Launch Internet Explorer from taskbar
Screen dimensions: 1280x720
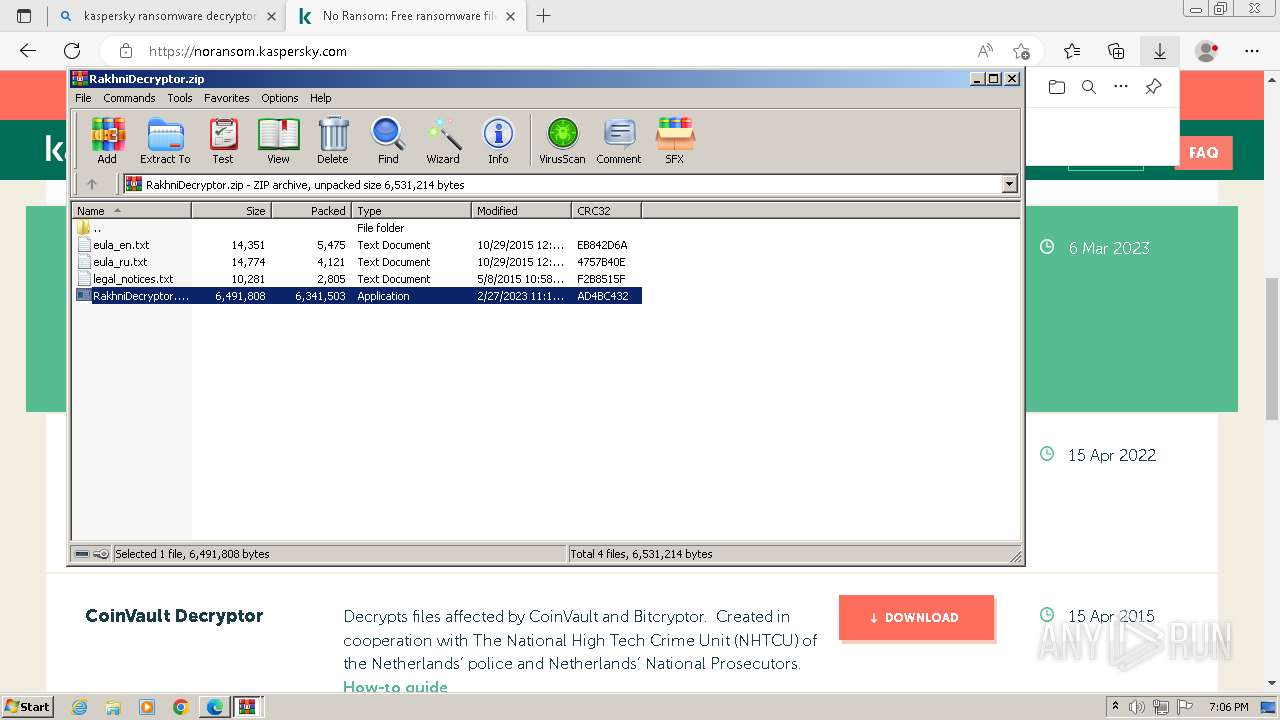(x=79, y=707)
